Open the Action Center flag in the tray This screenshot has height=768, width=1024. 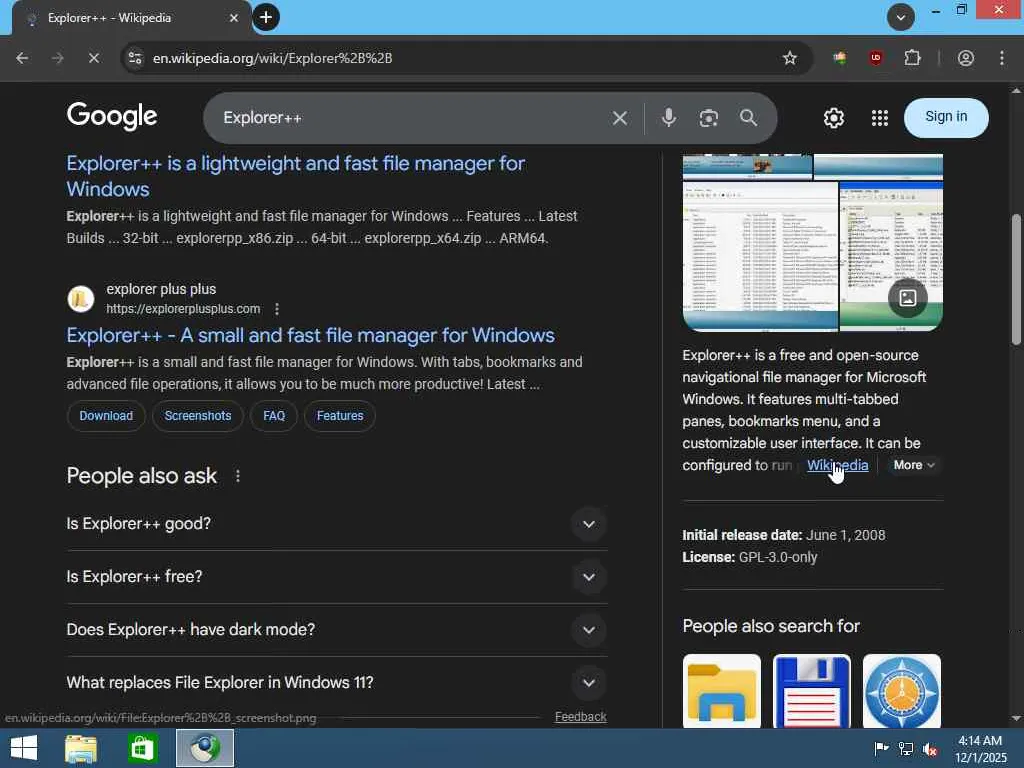pos(881,749)
